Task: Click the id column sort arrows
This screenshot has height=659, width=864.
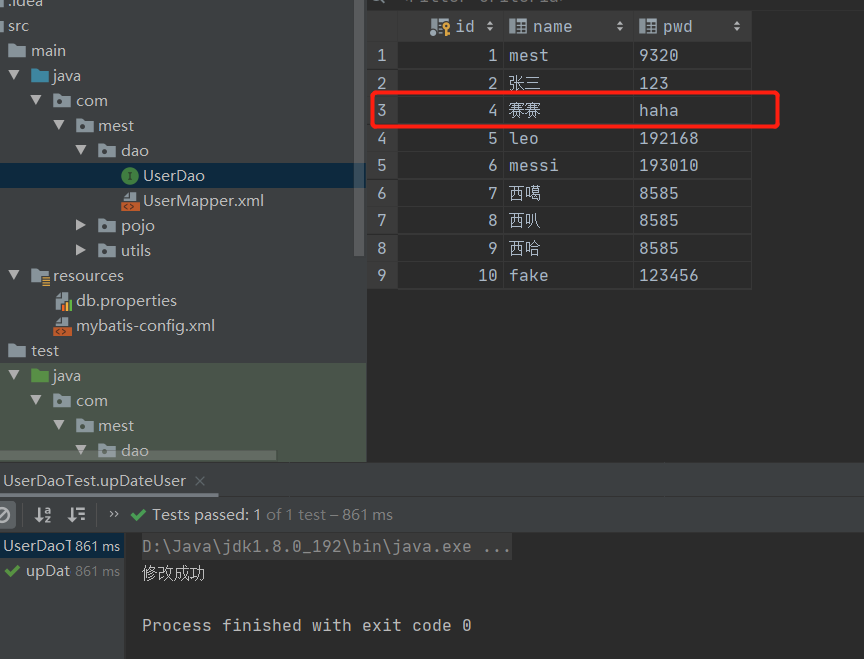Action: [x=490, y=26]
